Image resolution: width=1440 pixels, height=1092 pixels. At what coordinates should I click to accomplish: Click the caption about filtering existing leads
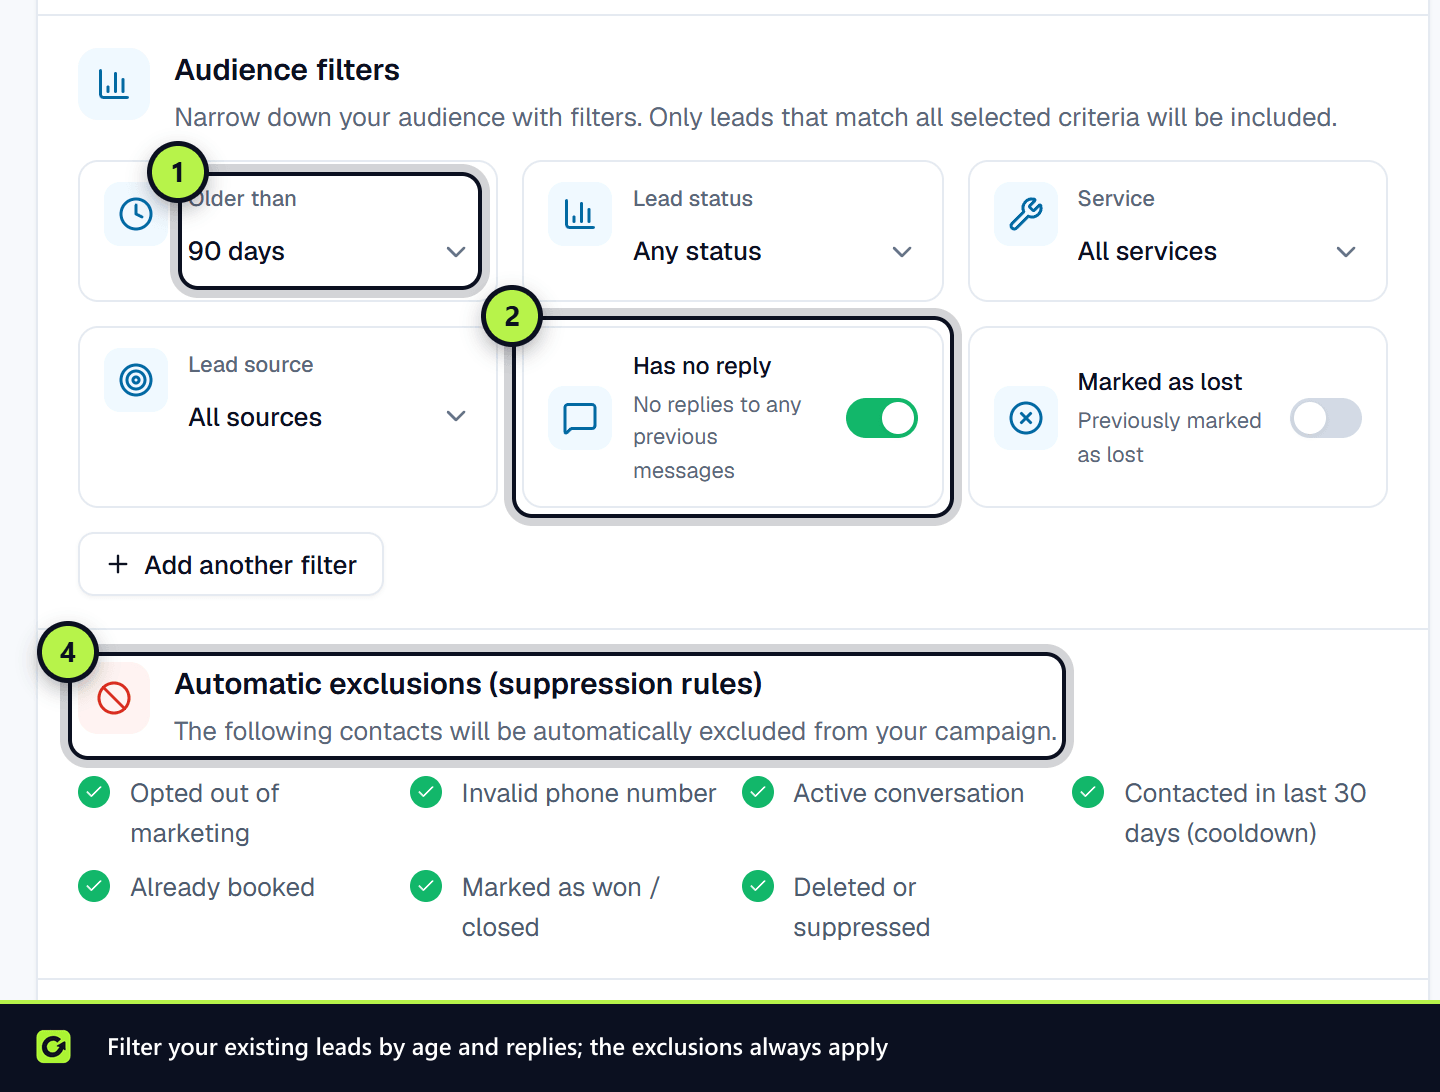click(497, 1047)
